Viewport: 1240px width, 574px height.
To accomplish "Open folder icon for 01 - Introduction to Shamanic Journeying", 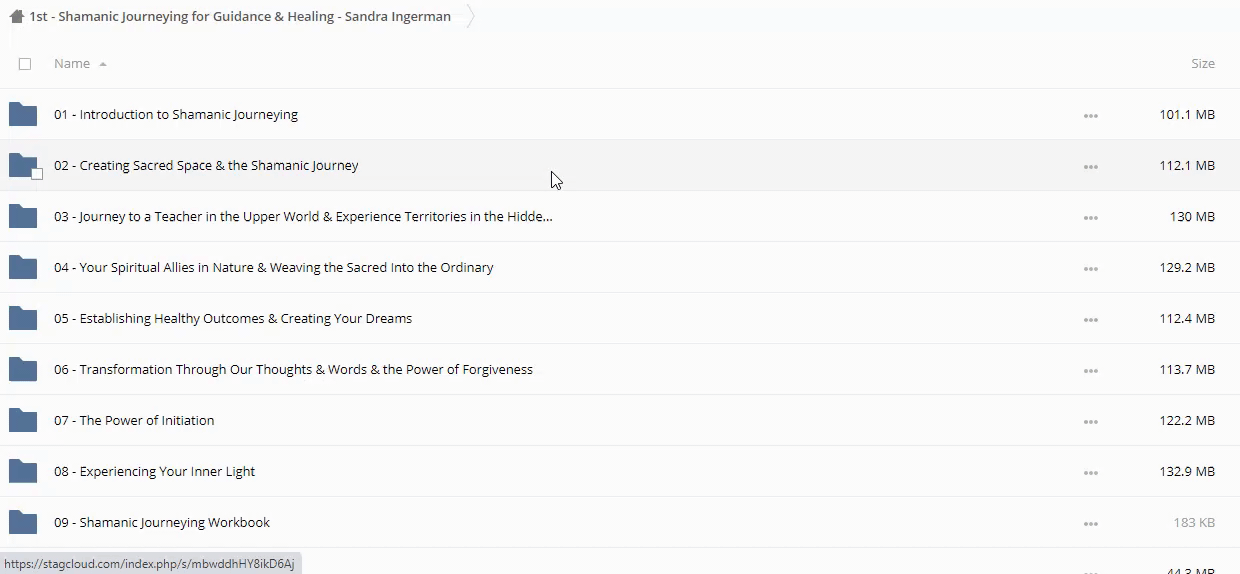I will [x=23, y=115].
